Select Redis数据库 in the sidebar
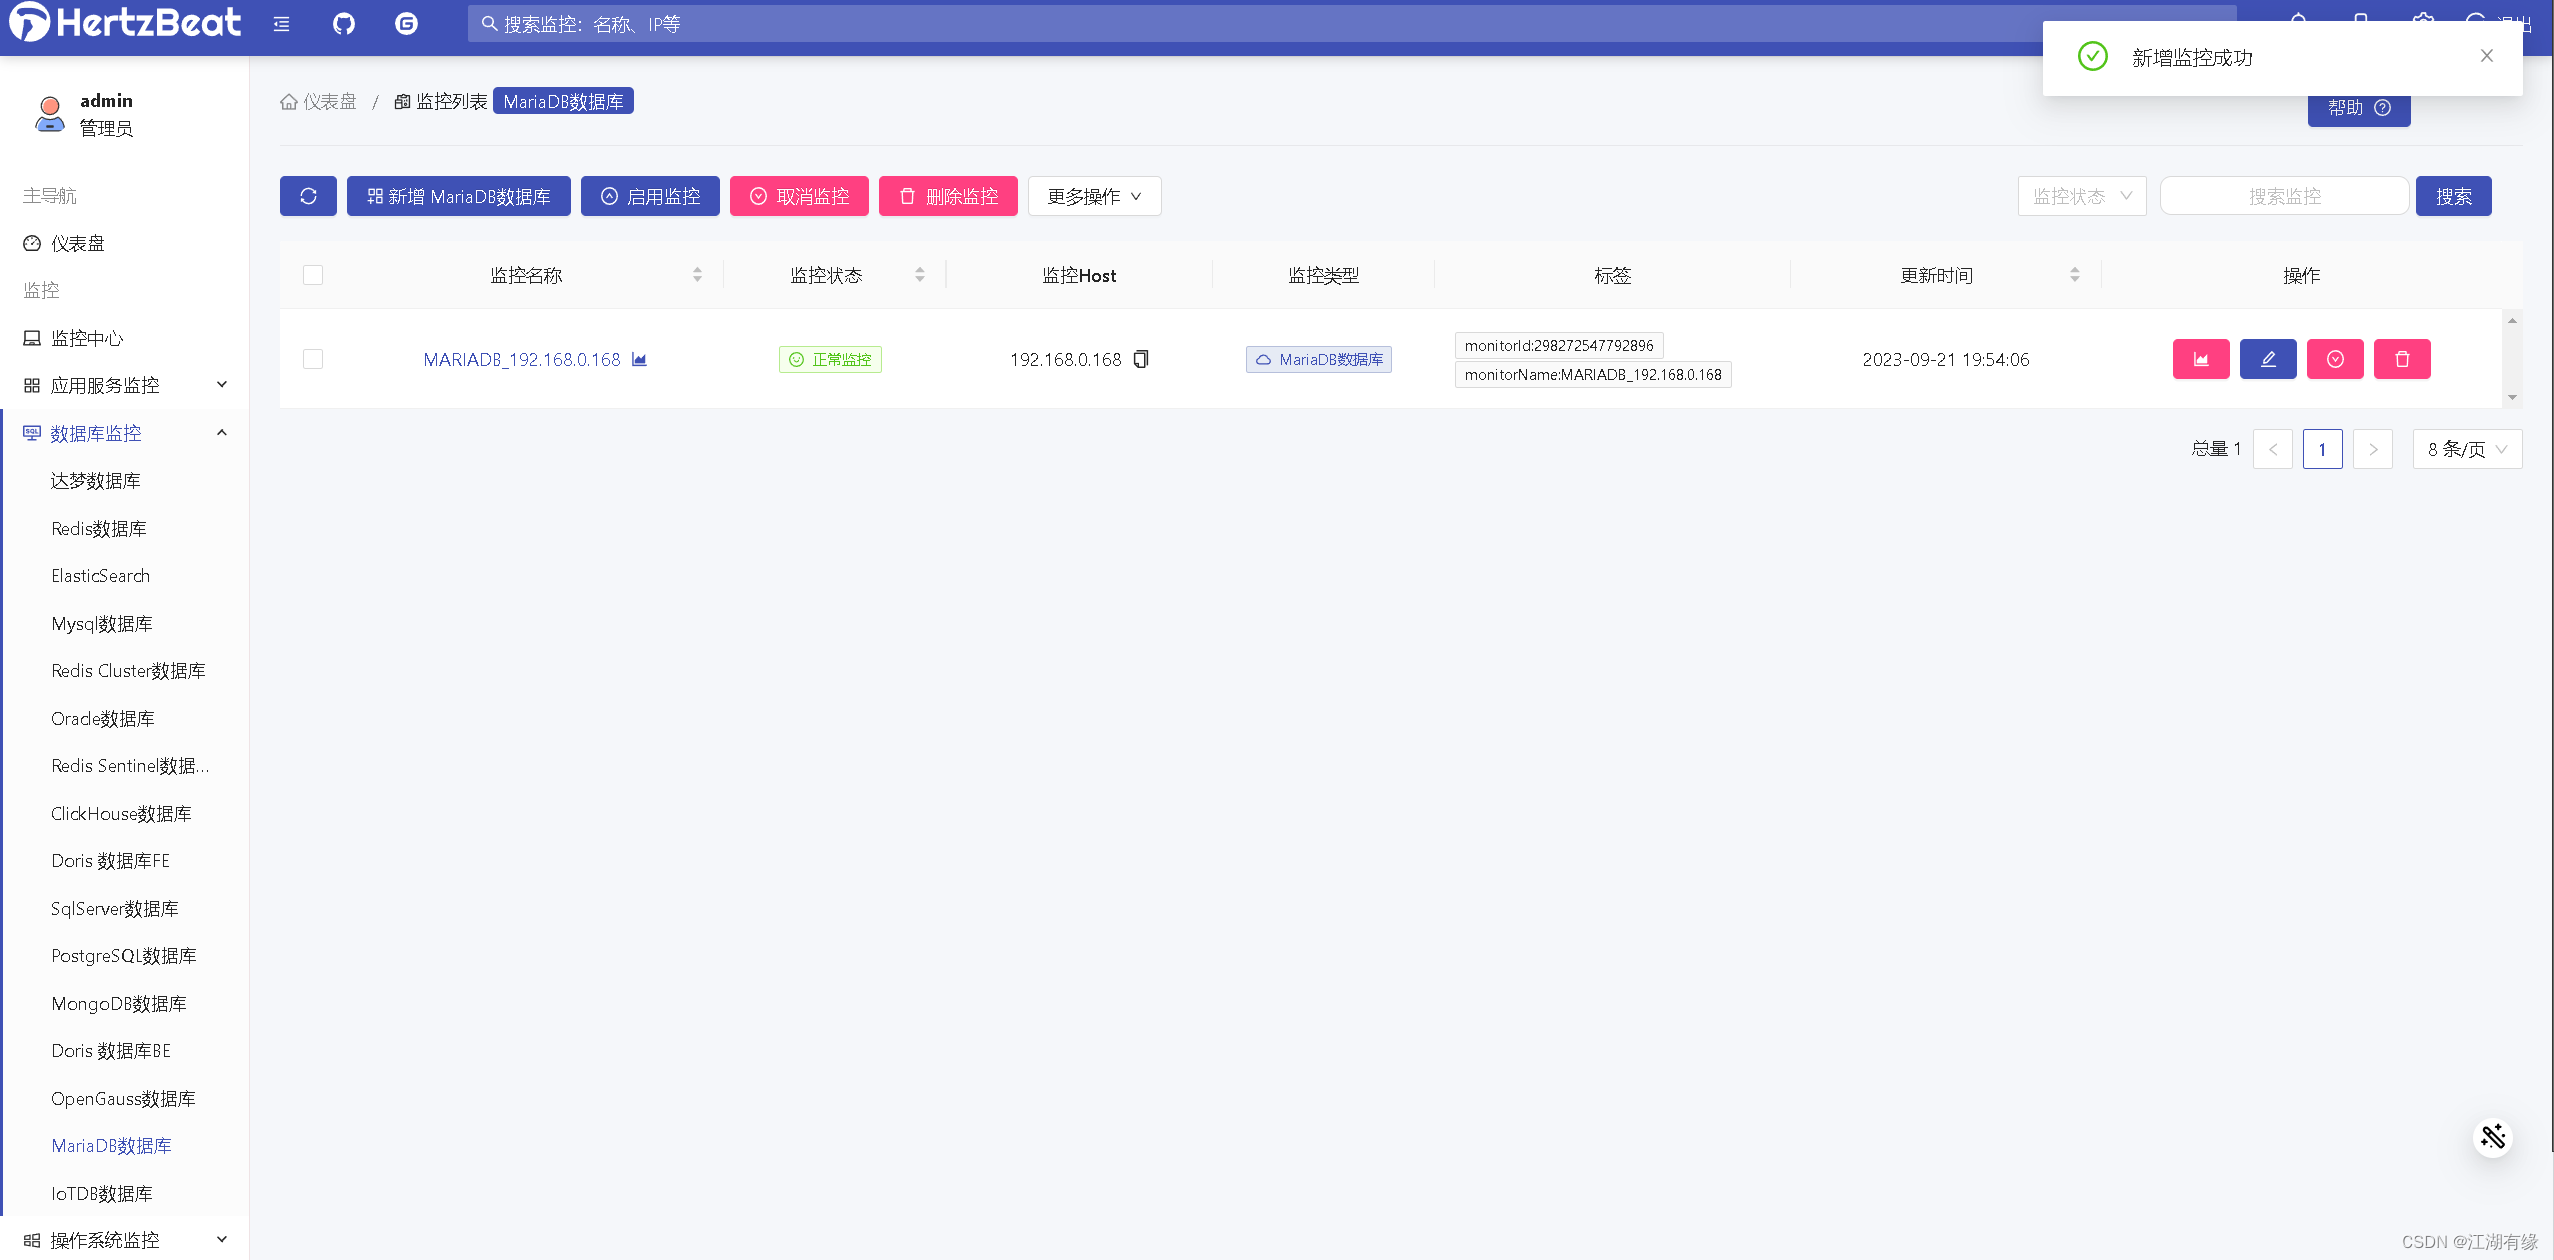Image resolution: width=2554 pixels, height=1260 pixels. [x=99, y=528]
